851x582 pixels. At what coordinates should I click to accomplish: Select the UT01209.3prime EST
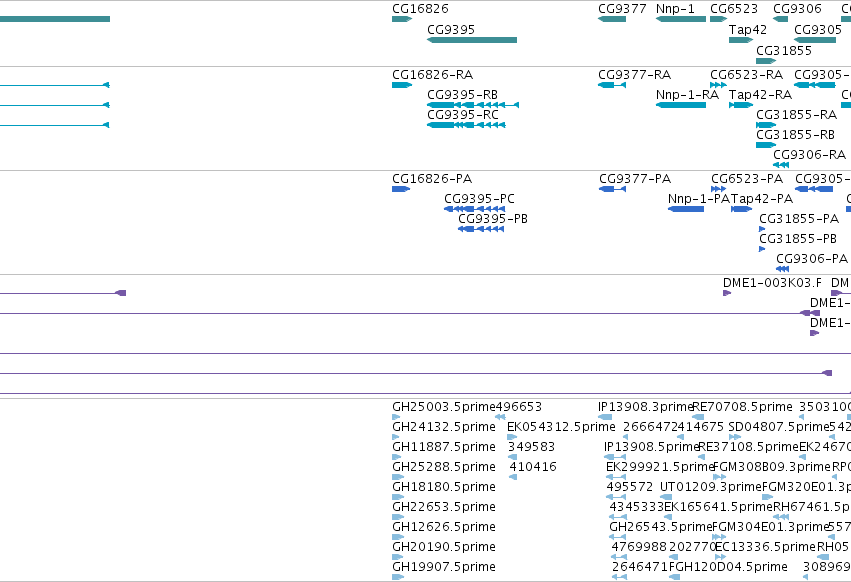pos(666,497)
